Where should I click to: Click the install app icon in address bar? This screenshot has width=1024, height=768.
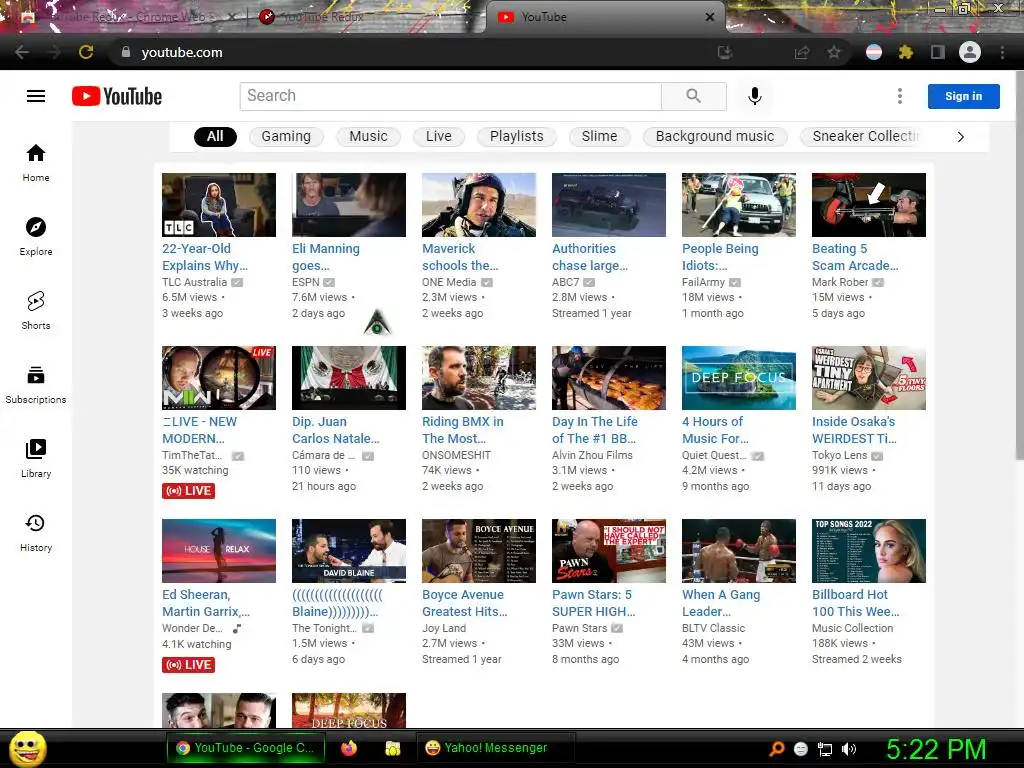(x=724, y=52)
